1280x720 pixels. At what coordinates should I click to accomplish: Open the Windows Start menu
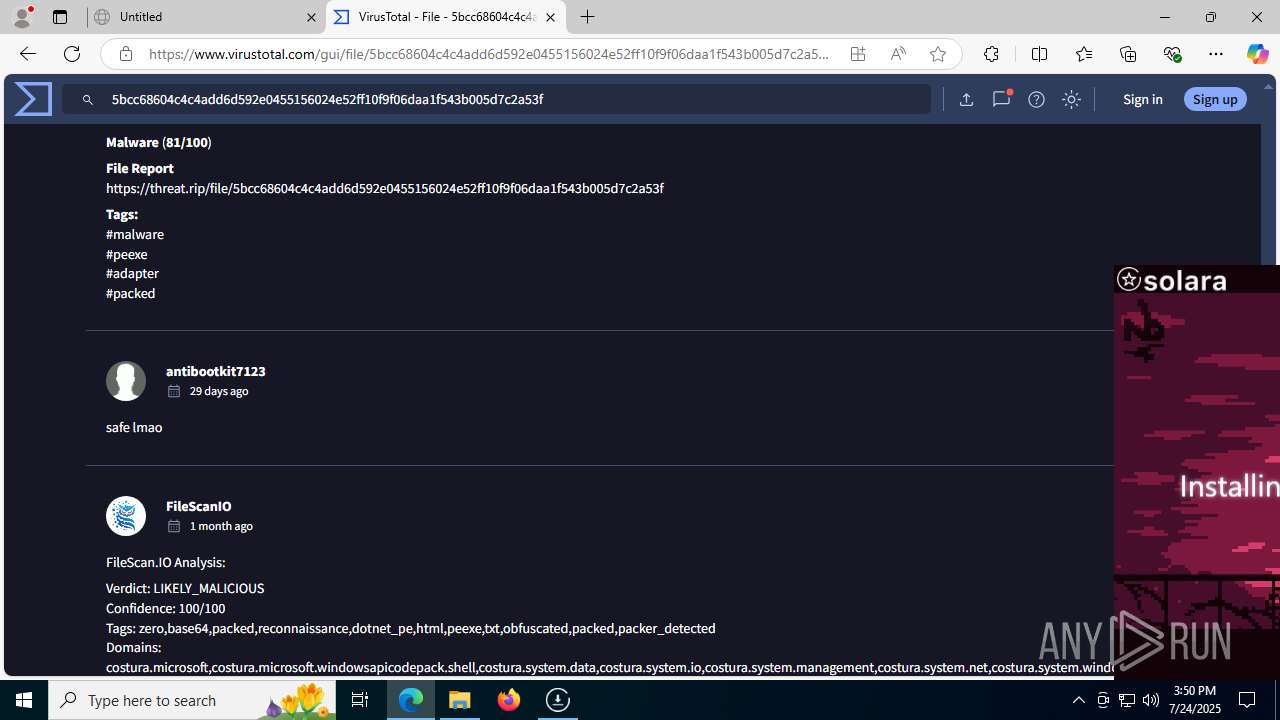(x=24, y=700)
